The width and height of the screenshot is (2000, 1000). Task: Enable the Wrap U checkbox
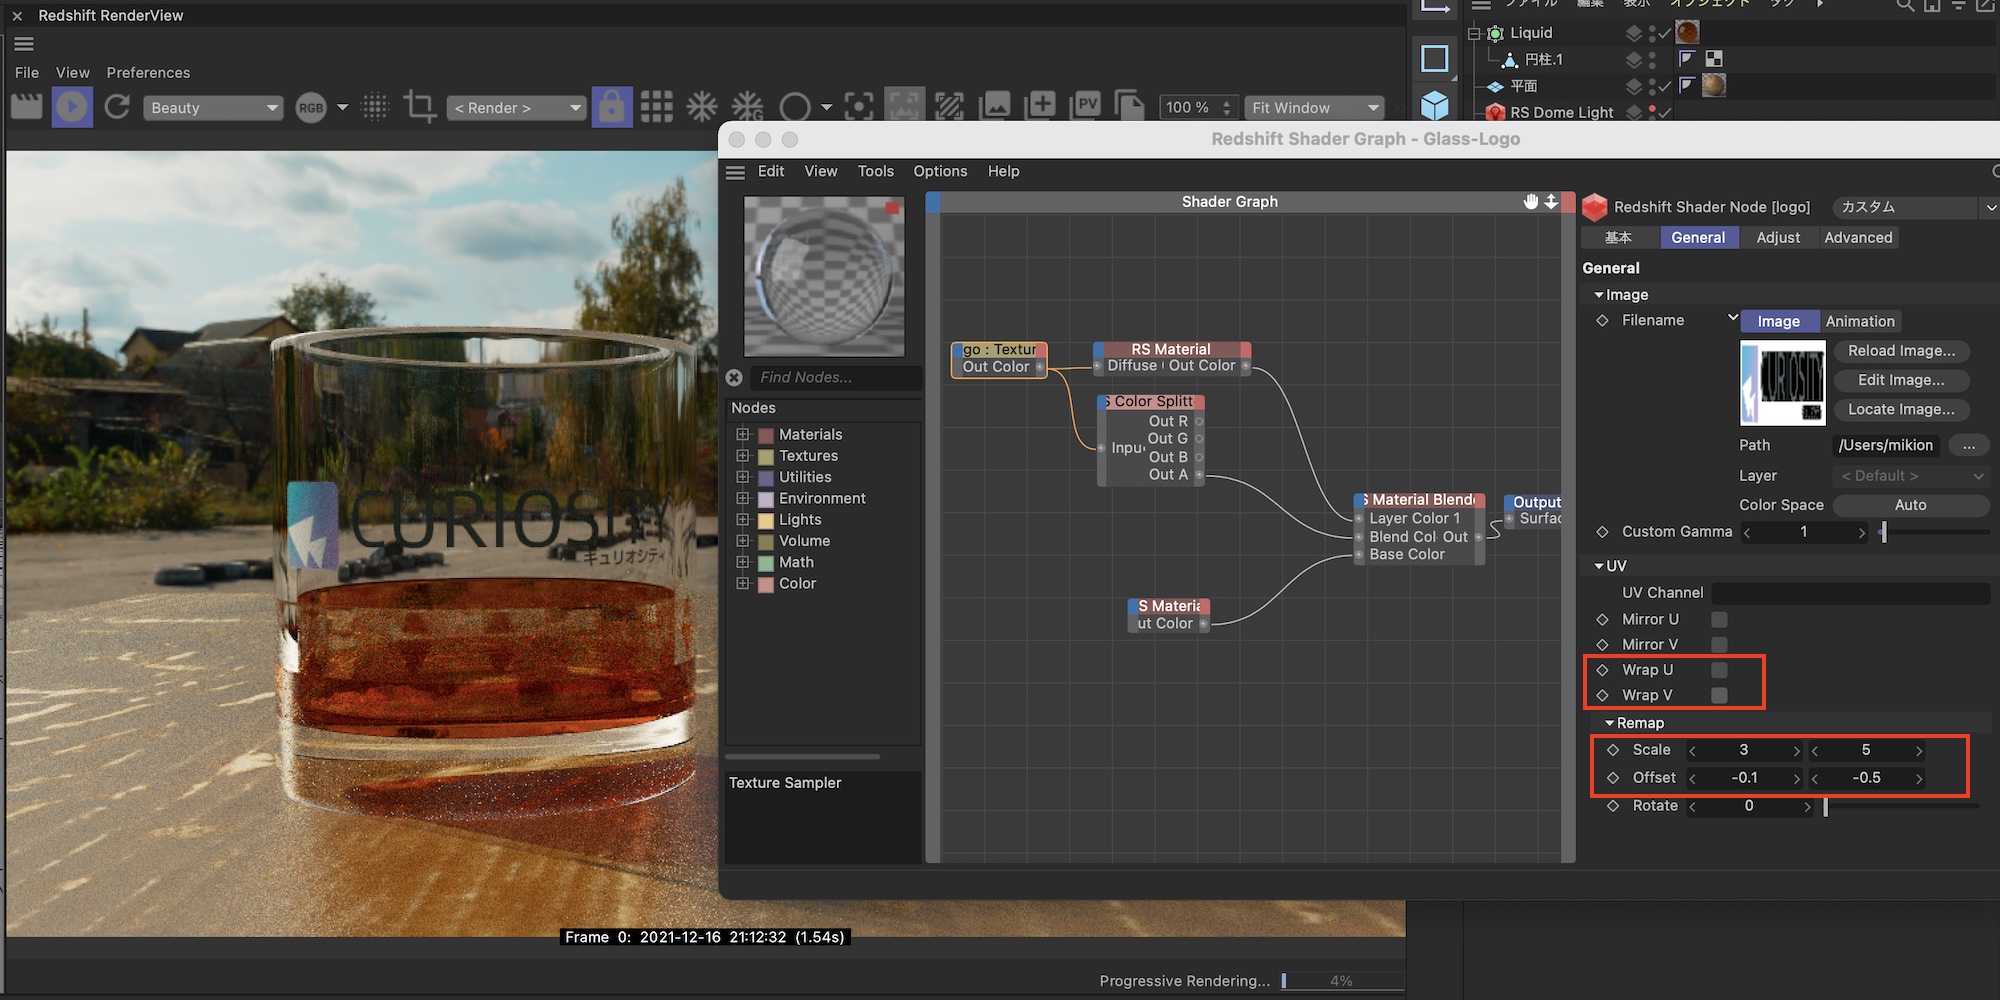[1719, 670]
